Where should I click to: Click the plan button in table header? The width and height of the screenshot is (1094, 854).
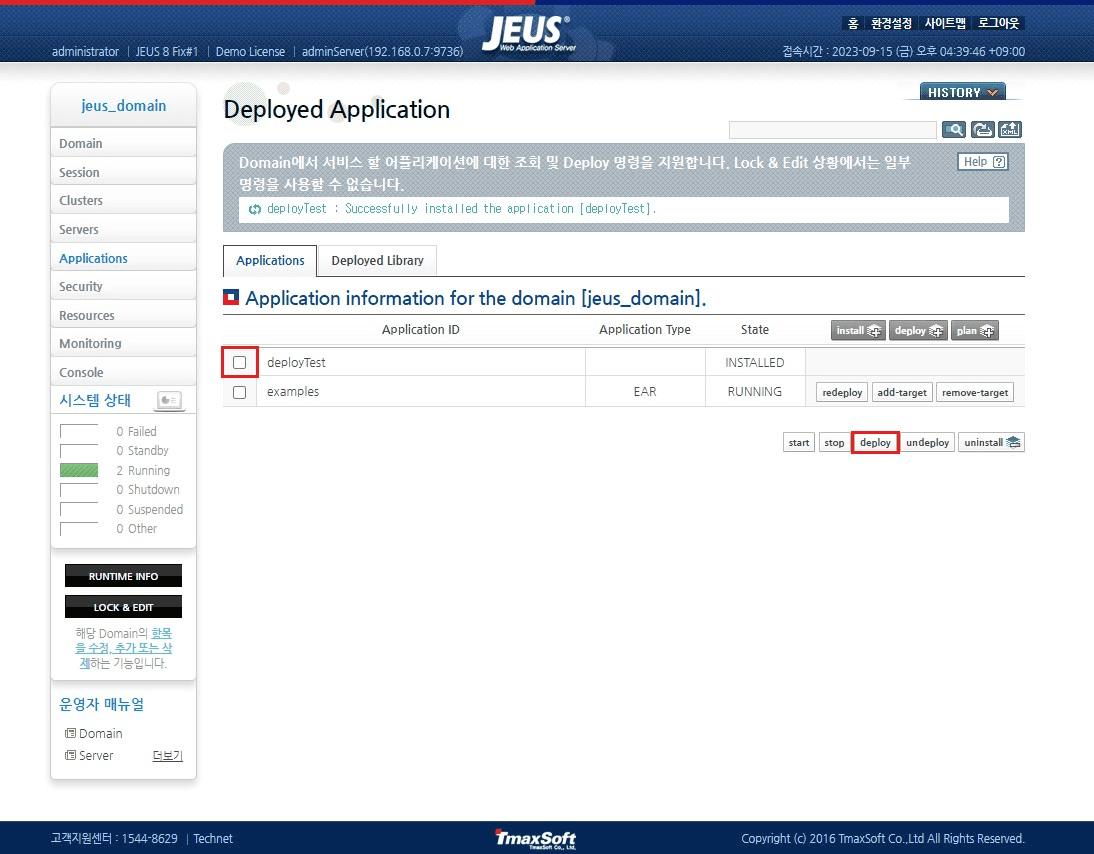975,331
